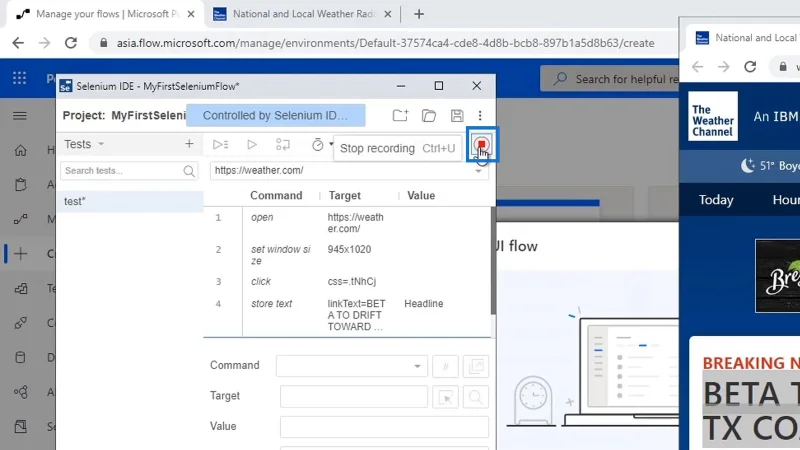The height and width of the screenshot is (450, 800).
Task: Run all tests in Selenium IDE
Action: pyautogui.click(x=220, y=144)
